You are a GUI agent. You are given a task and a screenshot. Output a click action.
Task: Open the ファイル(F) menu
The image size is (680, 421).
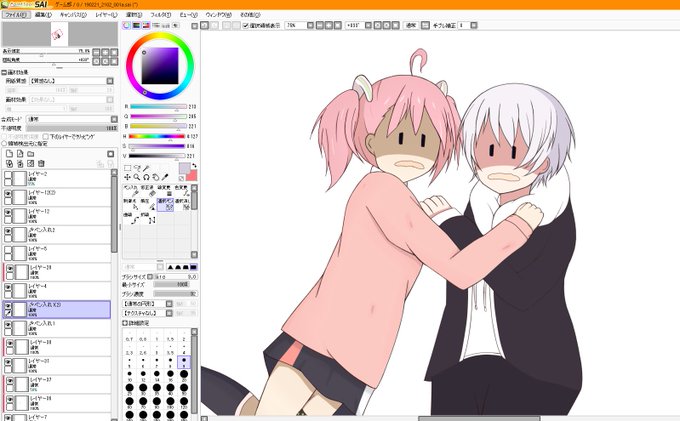click(x=16, y=15)
